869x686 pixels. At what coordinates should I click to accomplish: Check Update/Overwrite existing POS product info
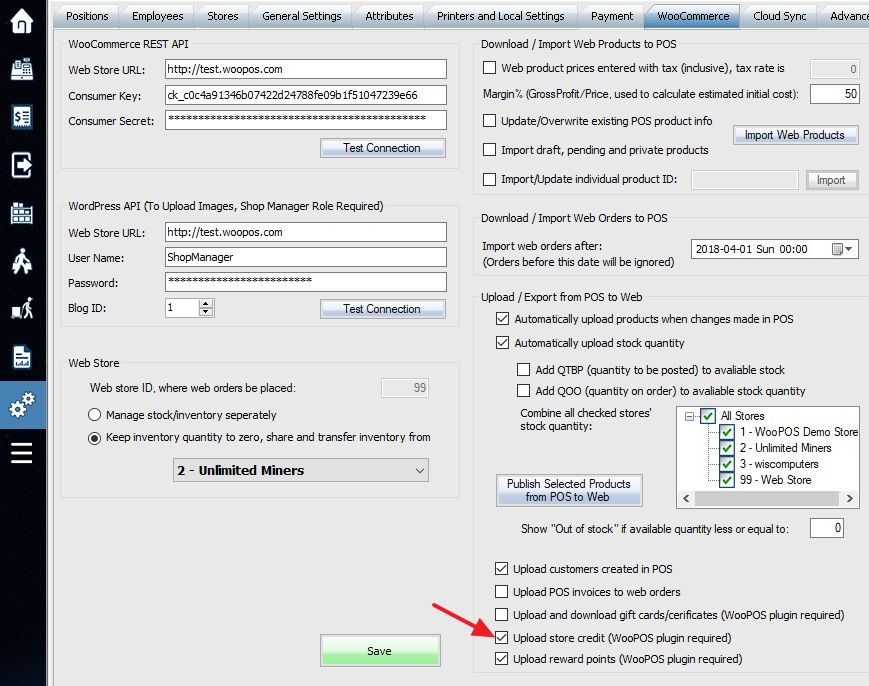489,121
